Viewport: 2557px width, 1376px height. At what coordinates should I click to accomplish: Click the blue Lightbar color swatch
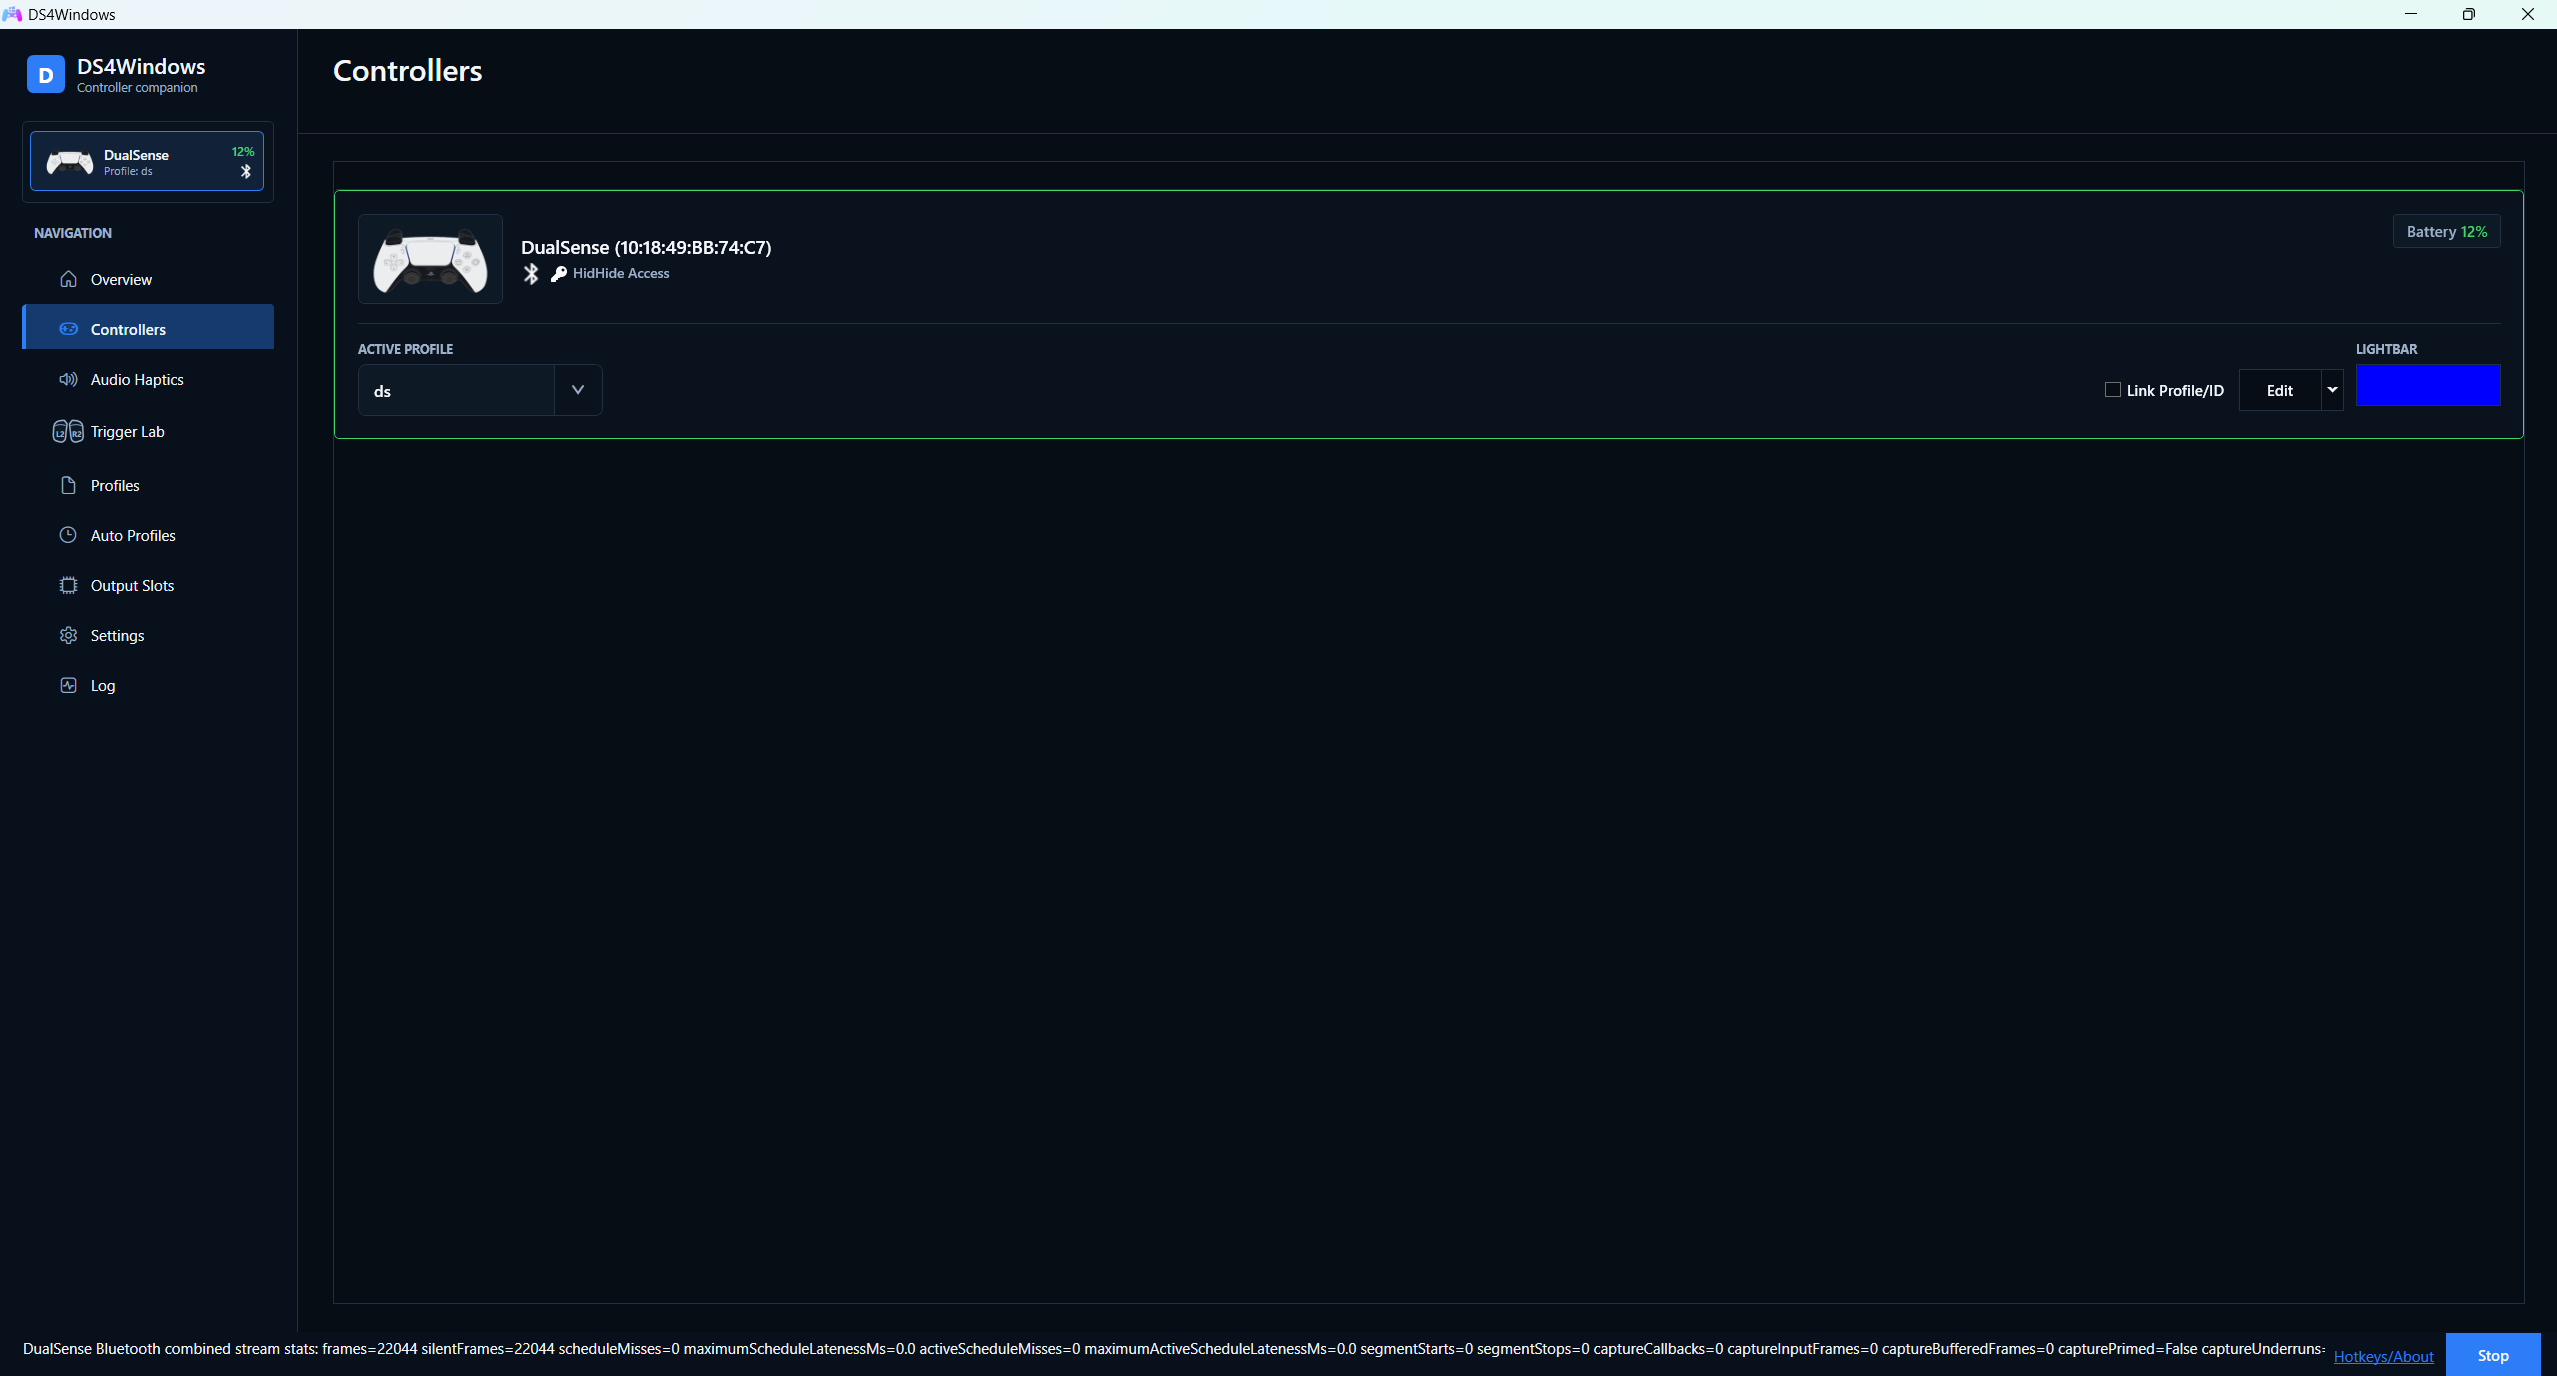pyautogui.click(x=2428, y=385)
